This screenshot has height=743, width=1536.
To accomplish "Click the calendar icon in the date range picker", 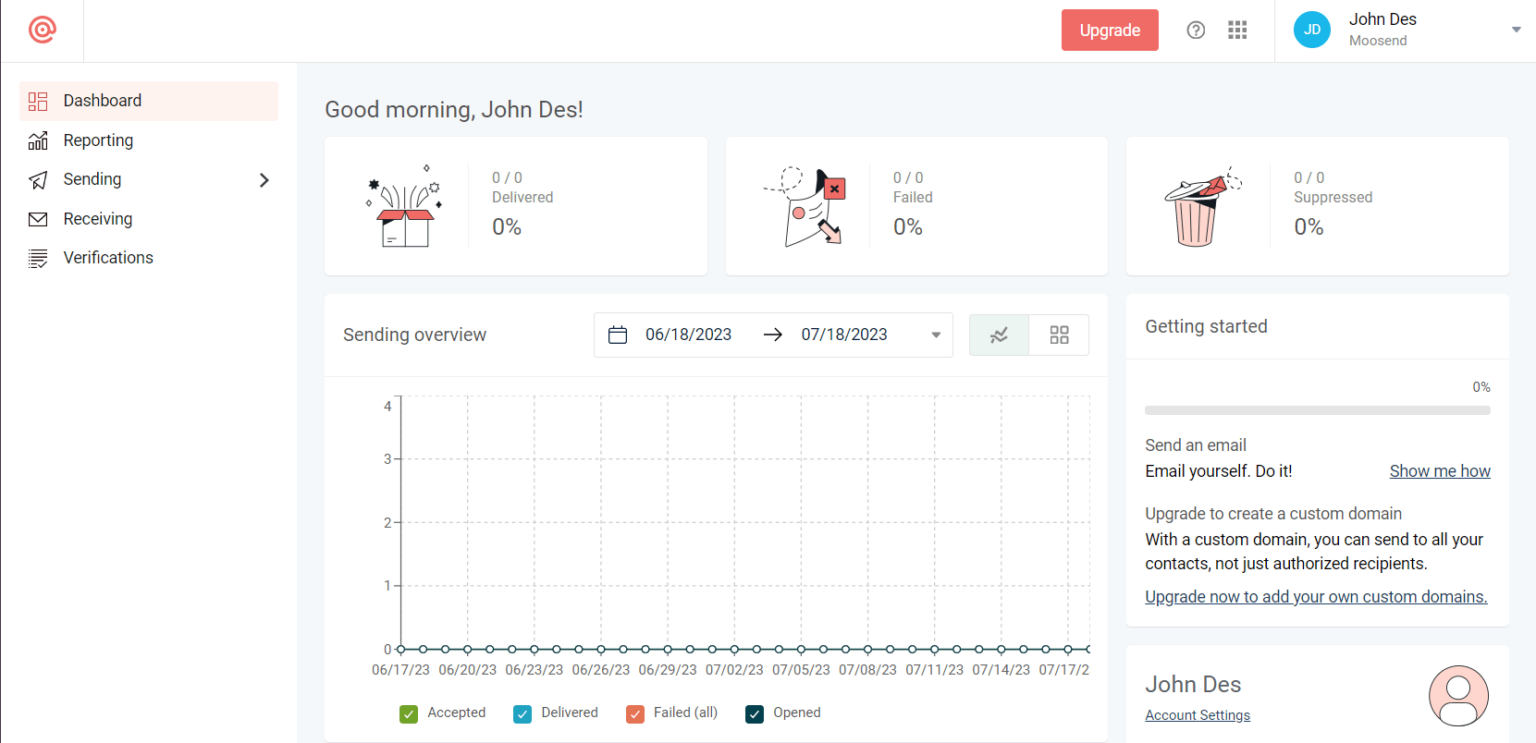I will coord(617,334).
